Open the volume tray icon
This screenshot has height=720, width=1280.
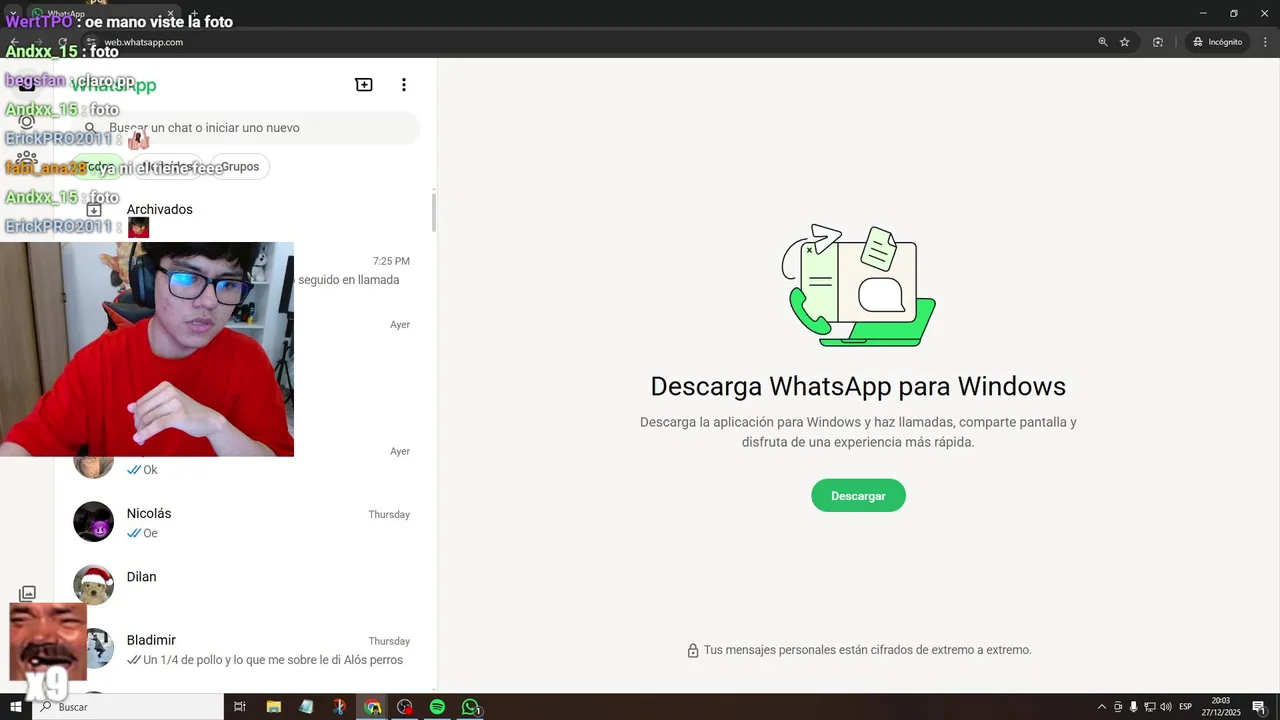tap(1165, 707)
